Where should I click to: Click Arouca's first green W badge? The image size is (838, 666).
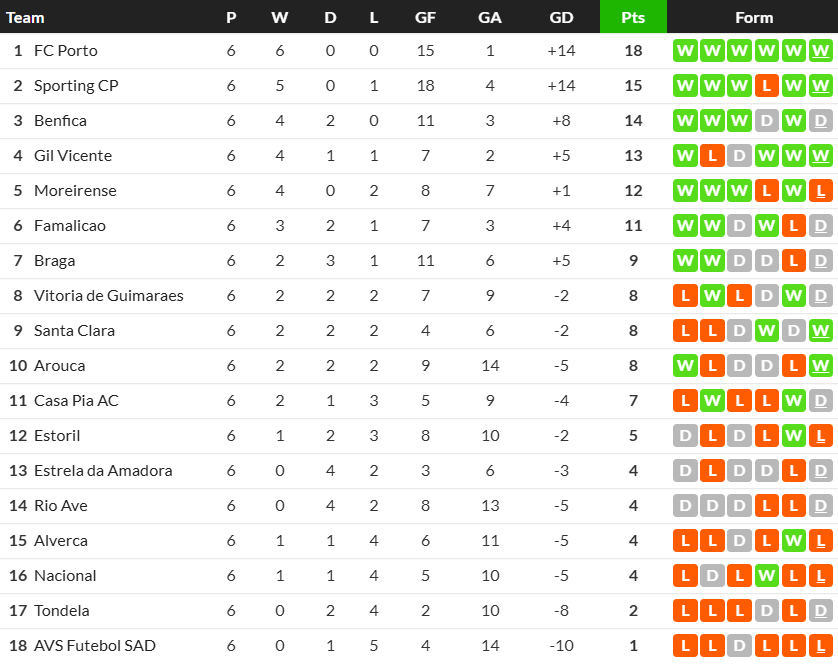pyautogui.click(x=685, y=366)
